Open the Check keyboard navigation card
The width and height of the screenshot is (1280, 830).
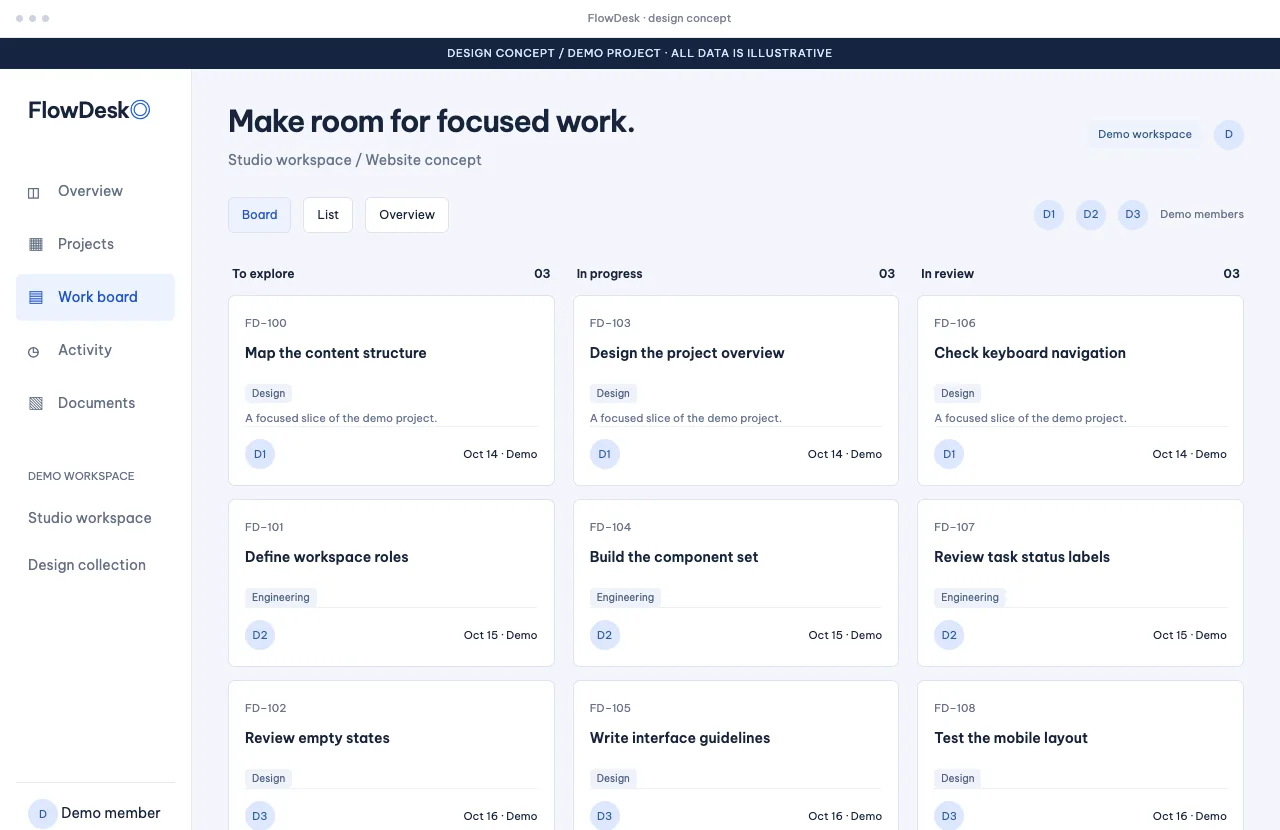pyautogui.click(x=1080, y=390)
